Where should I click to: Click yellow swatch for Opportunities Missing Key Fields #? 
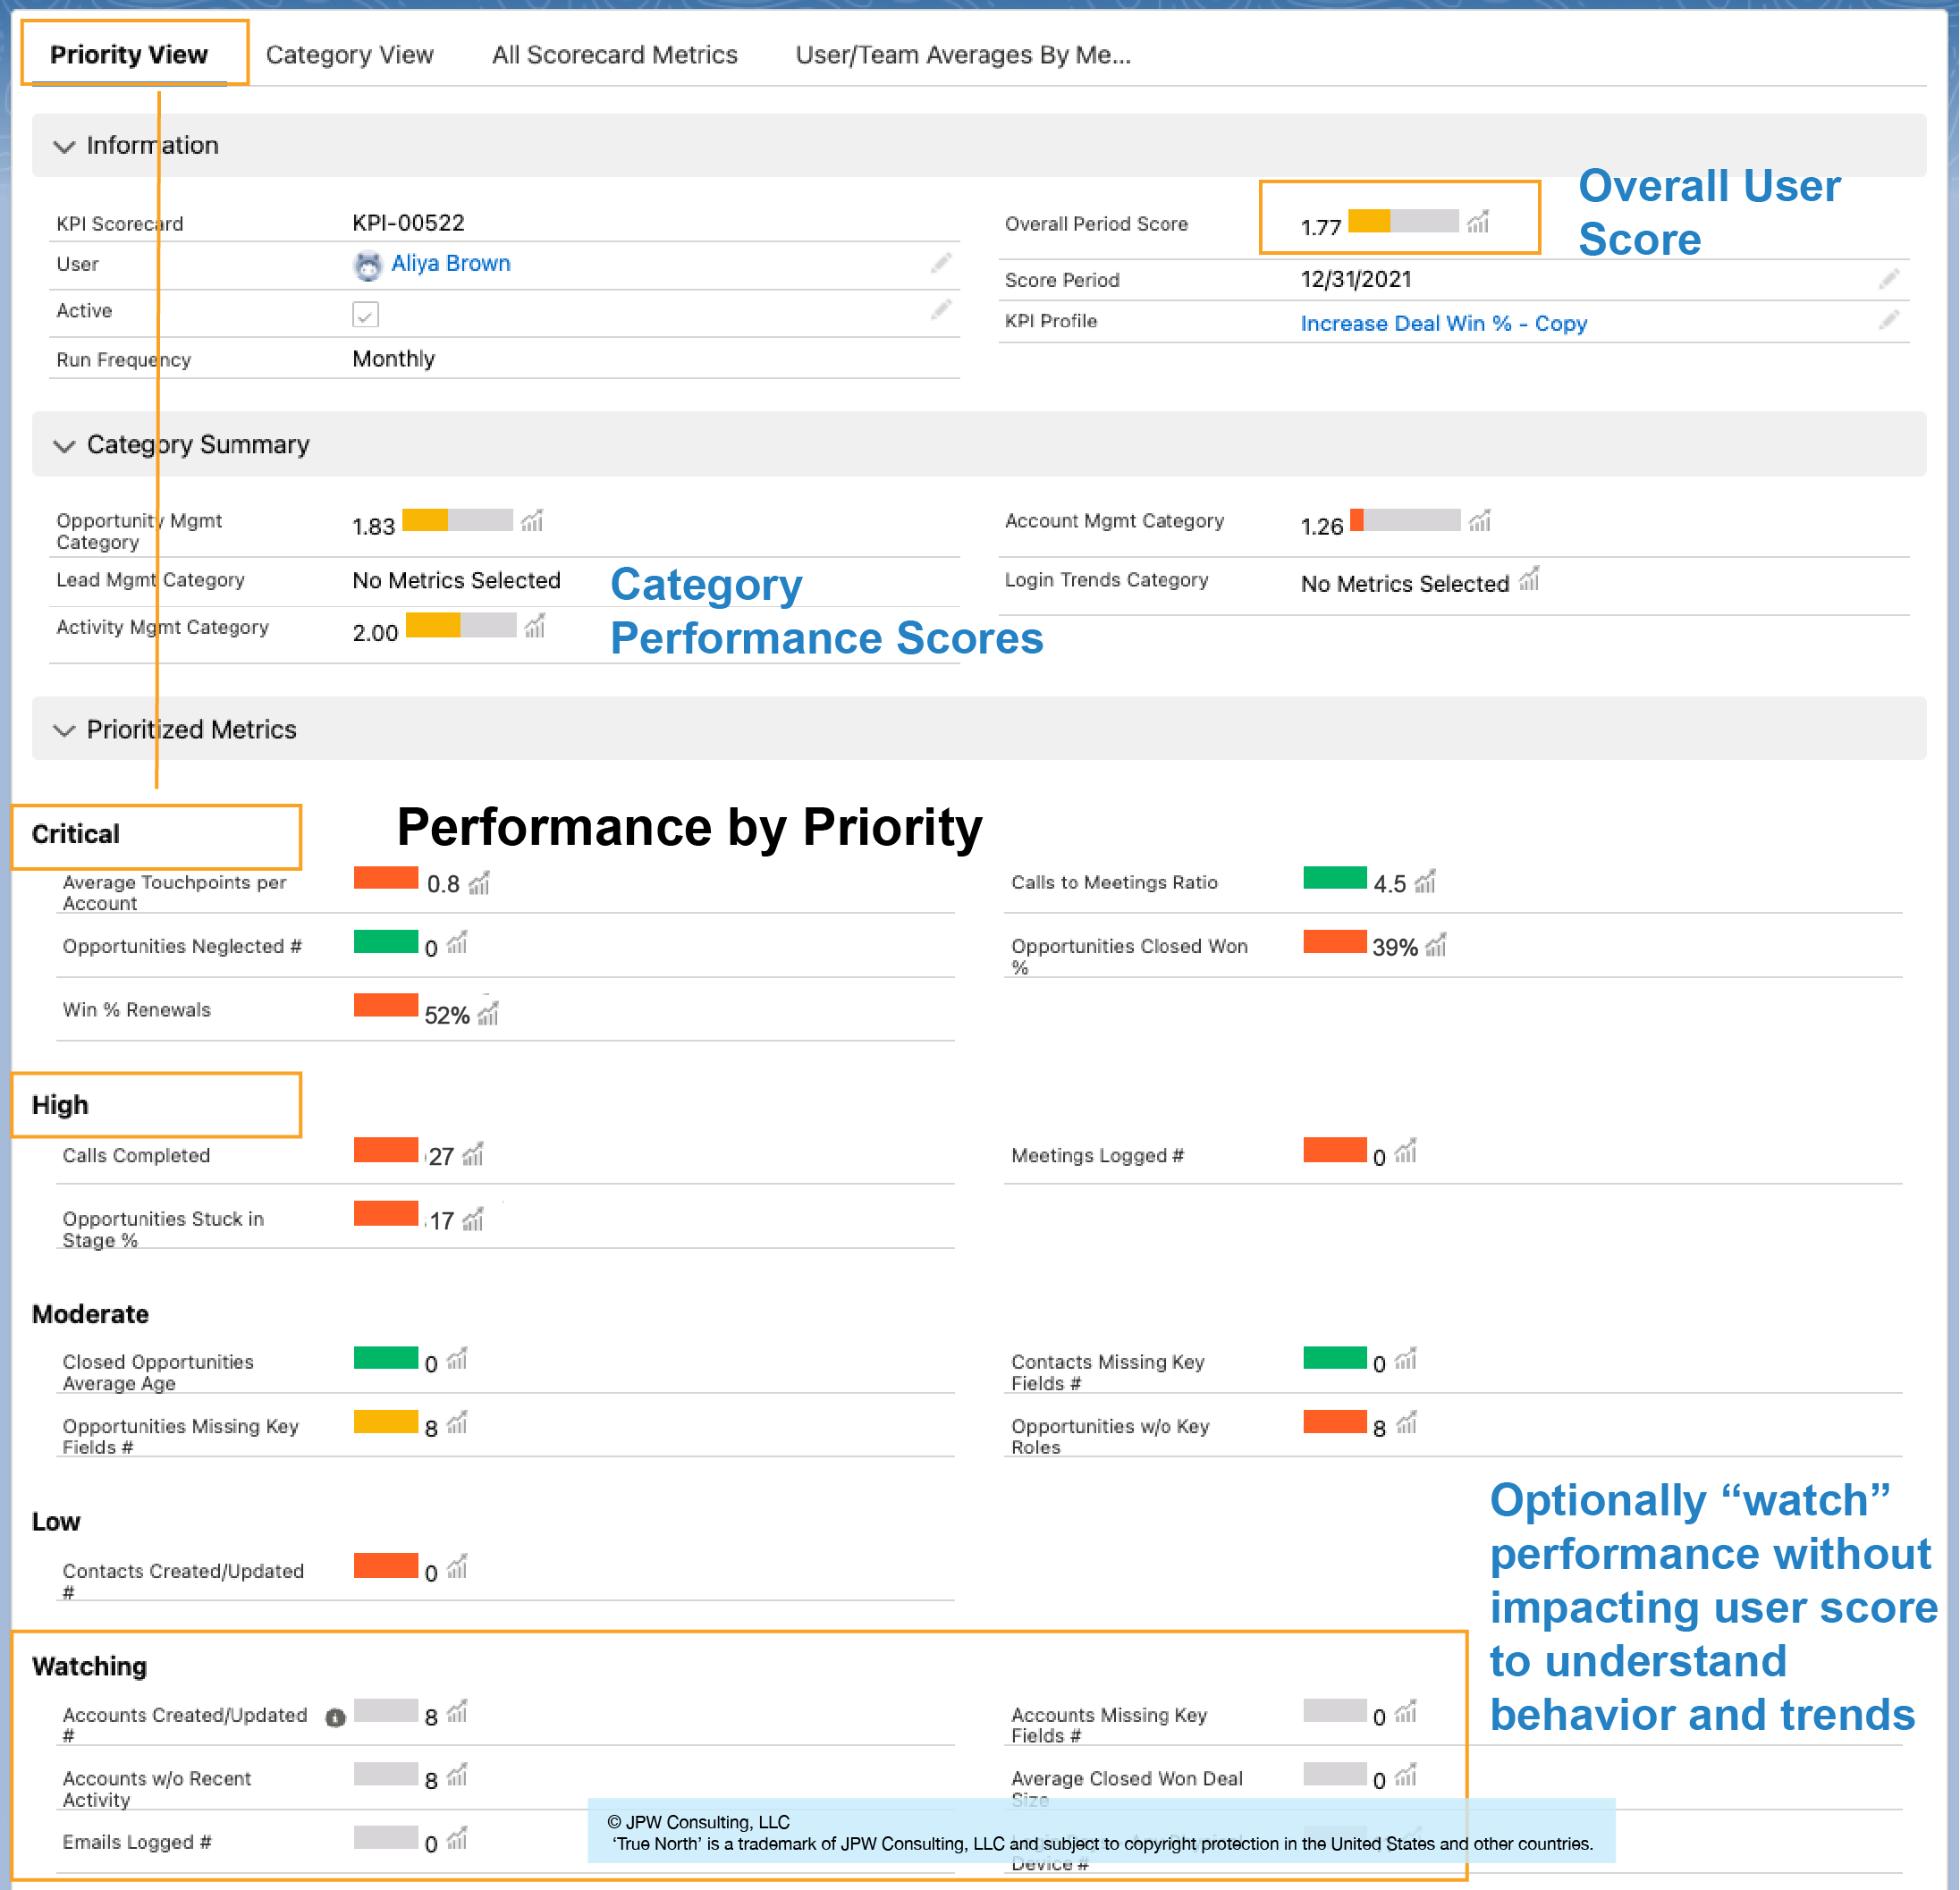[385, 1421]
